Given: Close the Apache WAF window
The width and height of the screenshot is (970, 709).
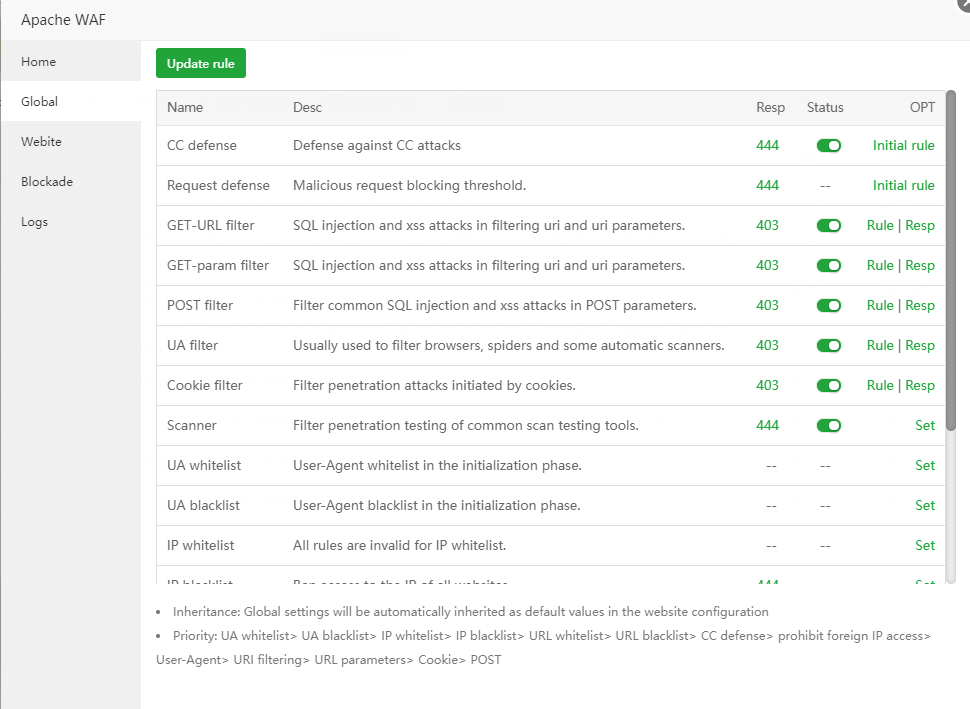Looking at the screenshot, I should click(x=963, y=4).
